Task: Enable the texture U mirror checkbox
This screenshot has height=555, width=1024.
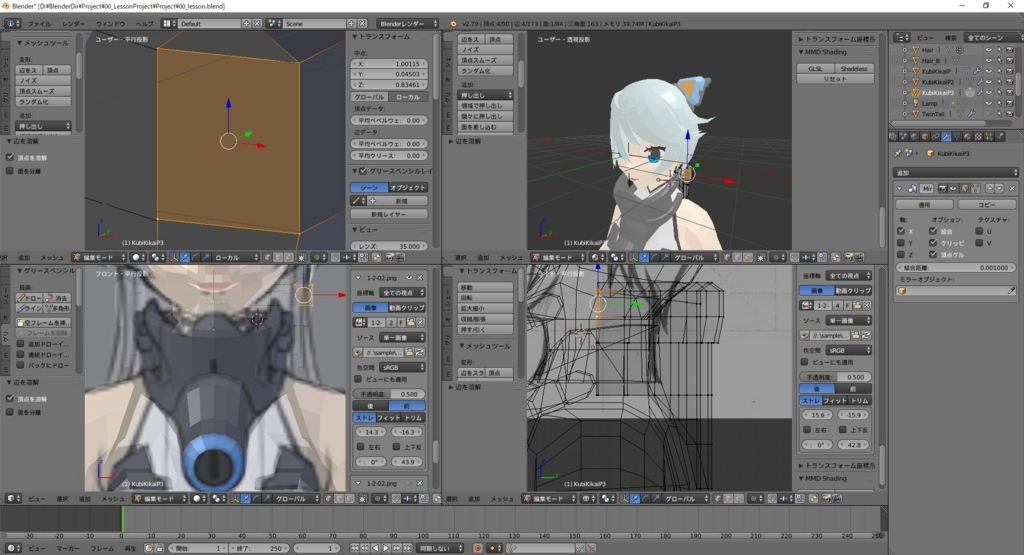Action: pos(980,230)
